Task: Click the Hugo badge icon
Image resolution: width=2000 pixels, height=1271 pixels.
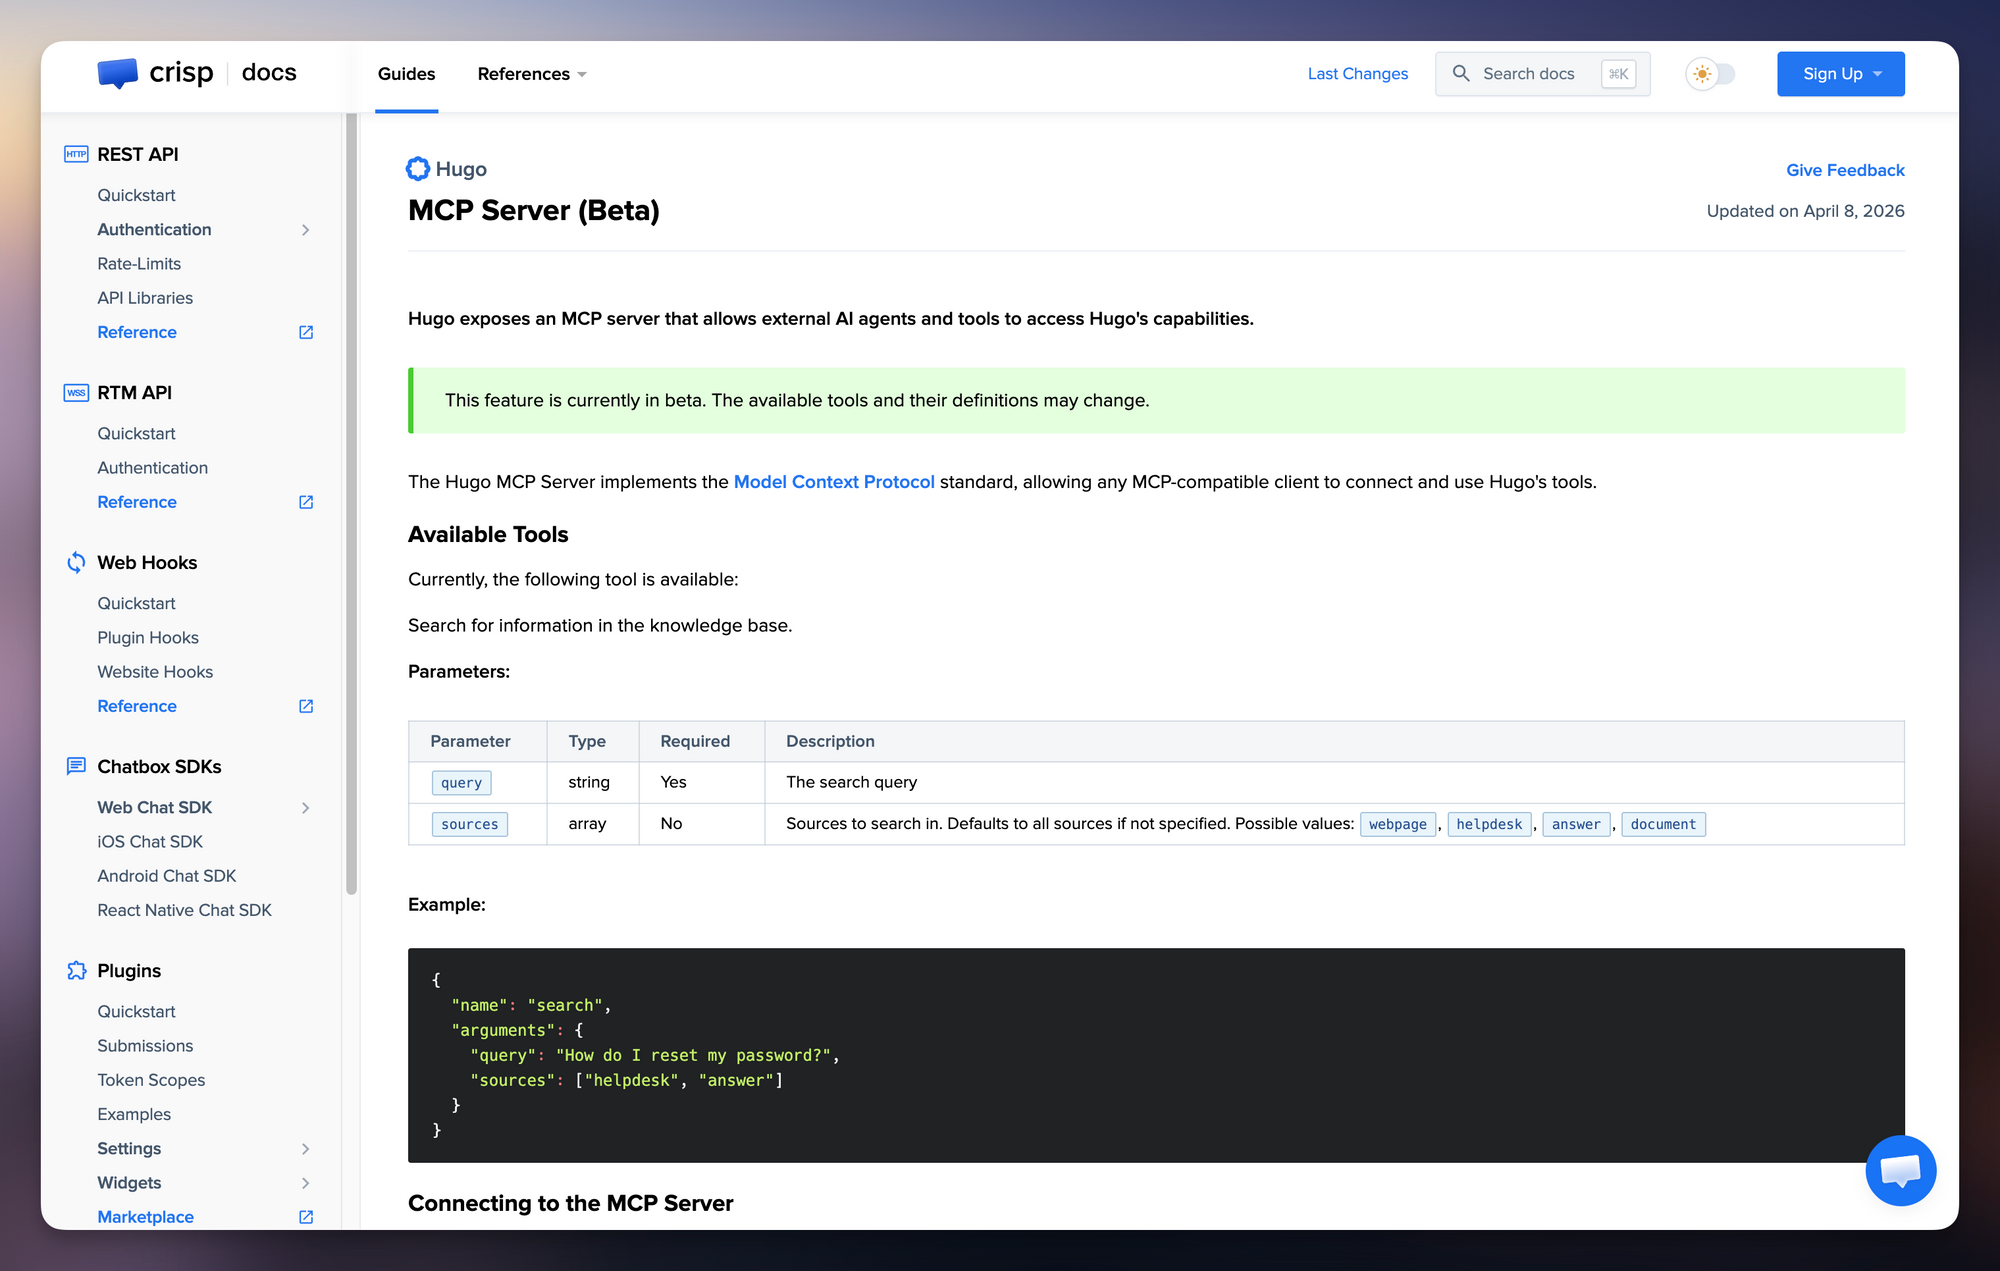Action: (x=418, y=169)
